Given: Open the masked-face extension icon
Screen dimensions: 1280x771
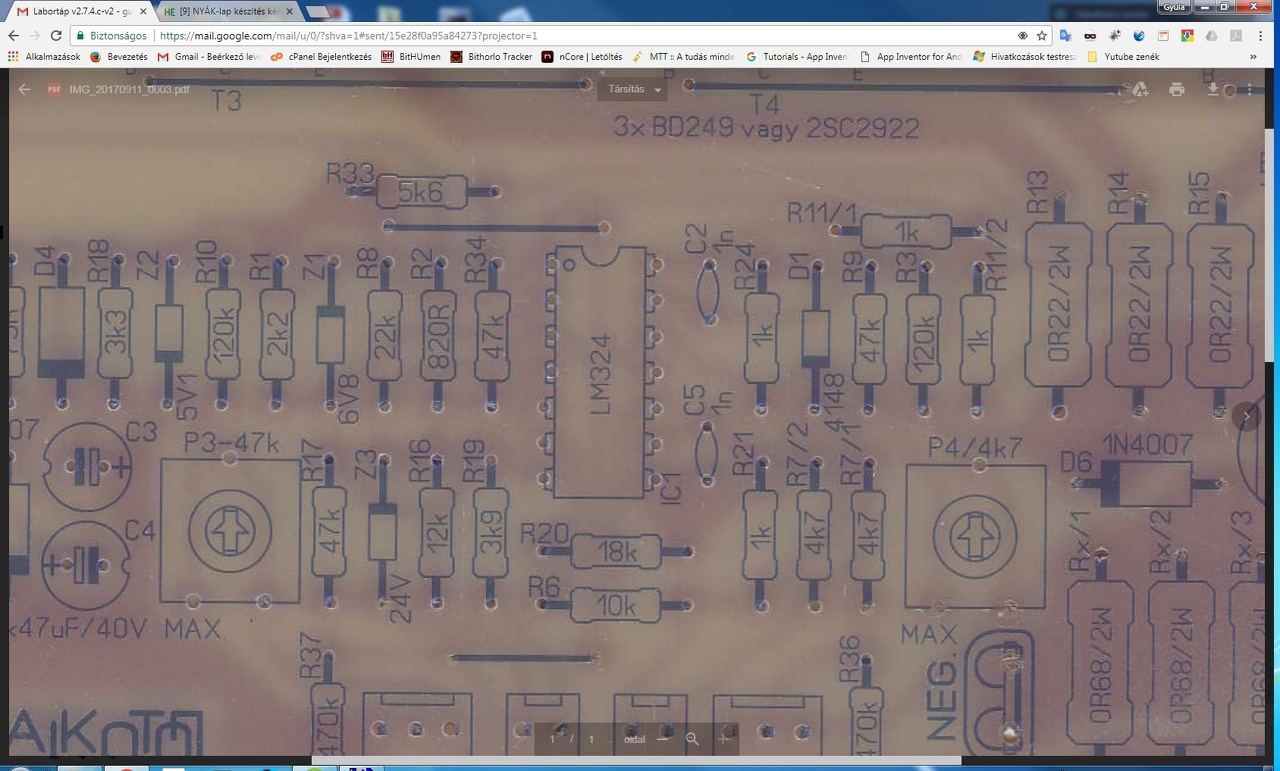Looking at the screenshot, I should (x=1090, y=35).
